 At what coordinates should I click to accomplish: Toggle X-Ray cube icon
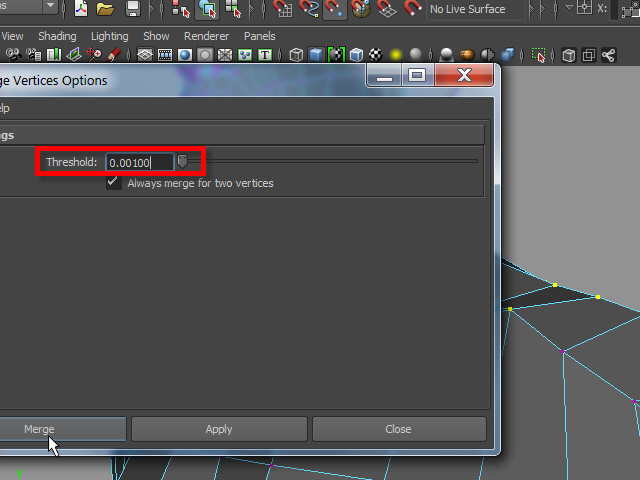coord(569,55)
